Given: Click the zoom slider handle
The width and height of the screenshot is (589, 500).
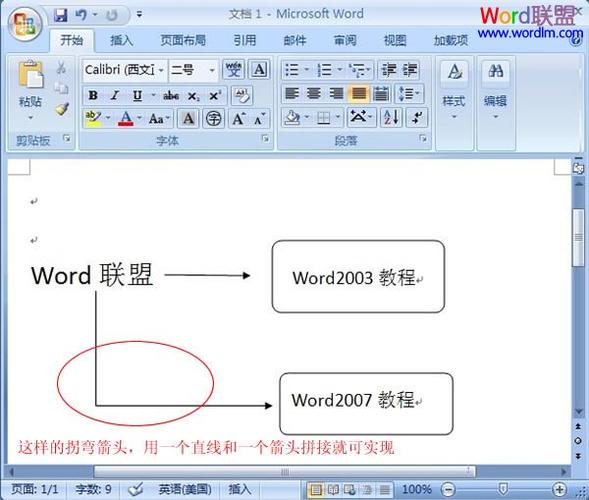Looking at the screenshot, I should (x=503, y=489).
